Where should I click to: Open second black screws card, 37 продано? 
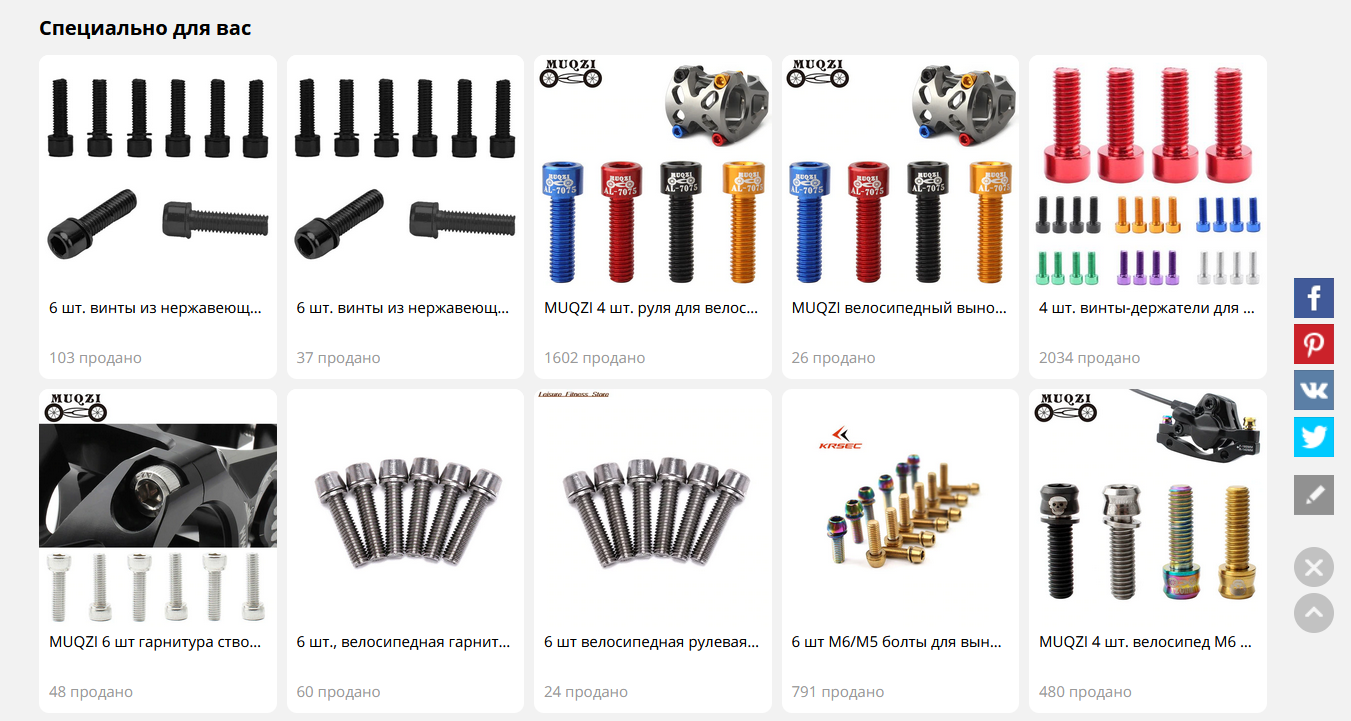[x=405, y=217]
